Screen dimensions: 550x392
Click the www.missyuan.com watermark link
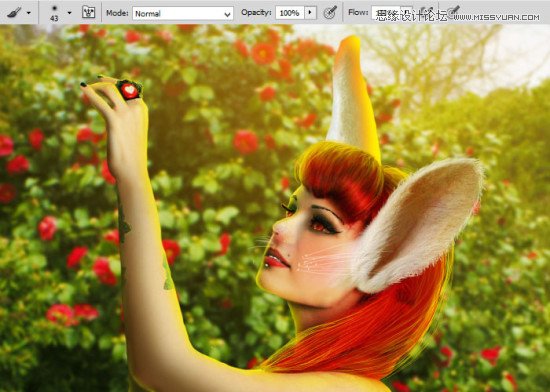[x=497, y=17]
